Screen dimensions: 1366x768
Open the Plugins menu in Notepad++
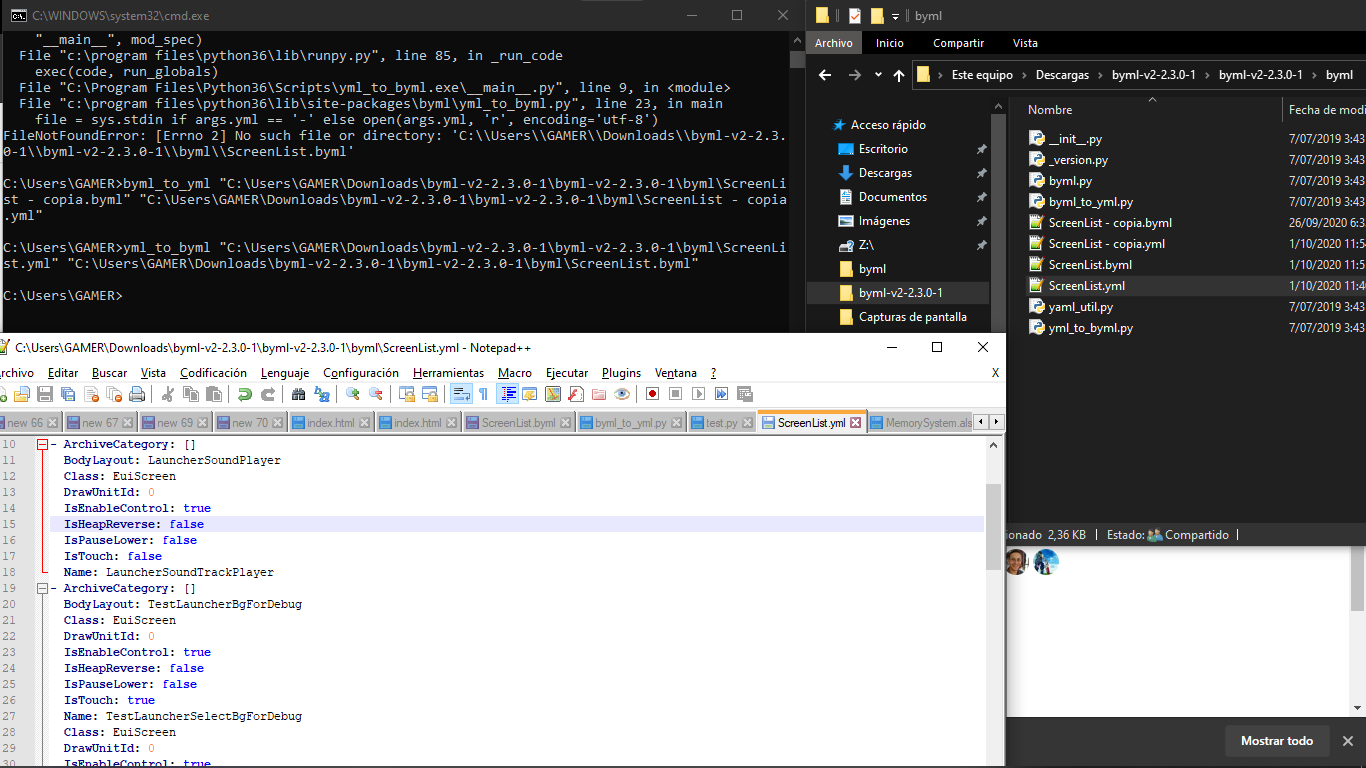pyautogui.click(x=621, y=372)
